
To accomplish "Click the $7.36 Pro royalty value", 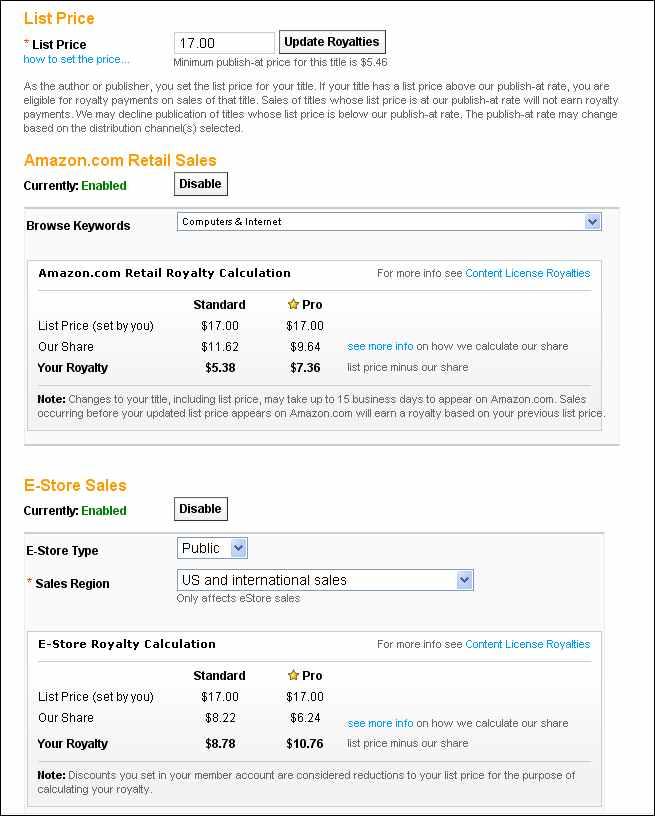I will point(305,368).
